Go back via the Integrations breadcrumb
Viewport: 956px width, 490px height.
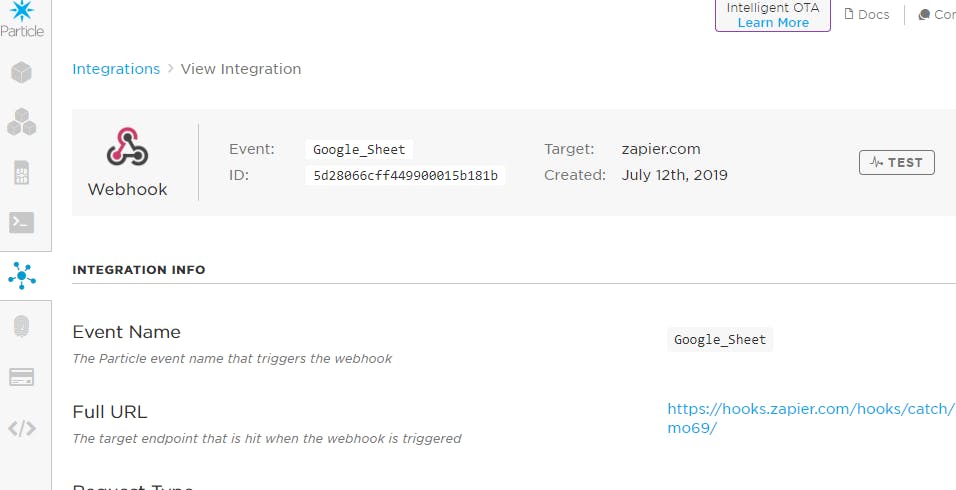click(116, 69)
